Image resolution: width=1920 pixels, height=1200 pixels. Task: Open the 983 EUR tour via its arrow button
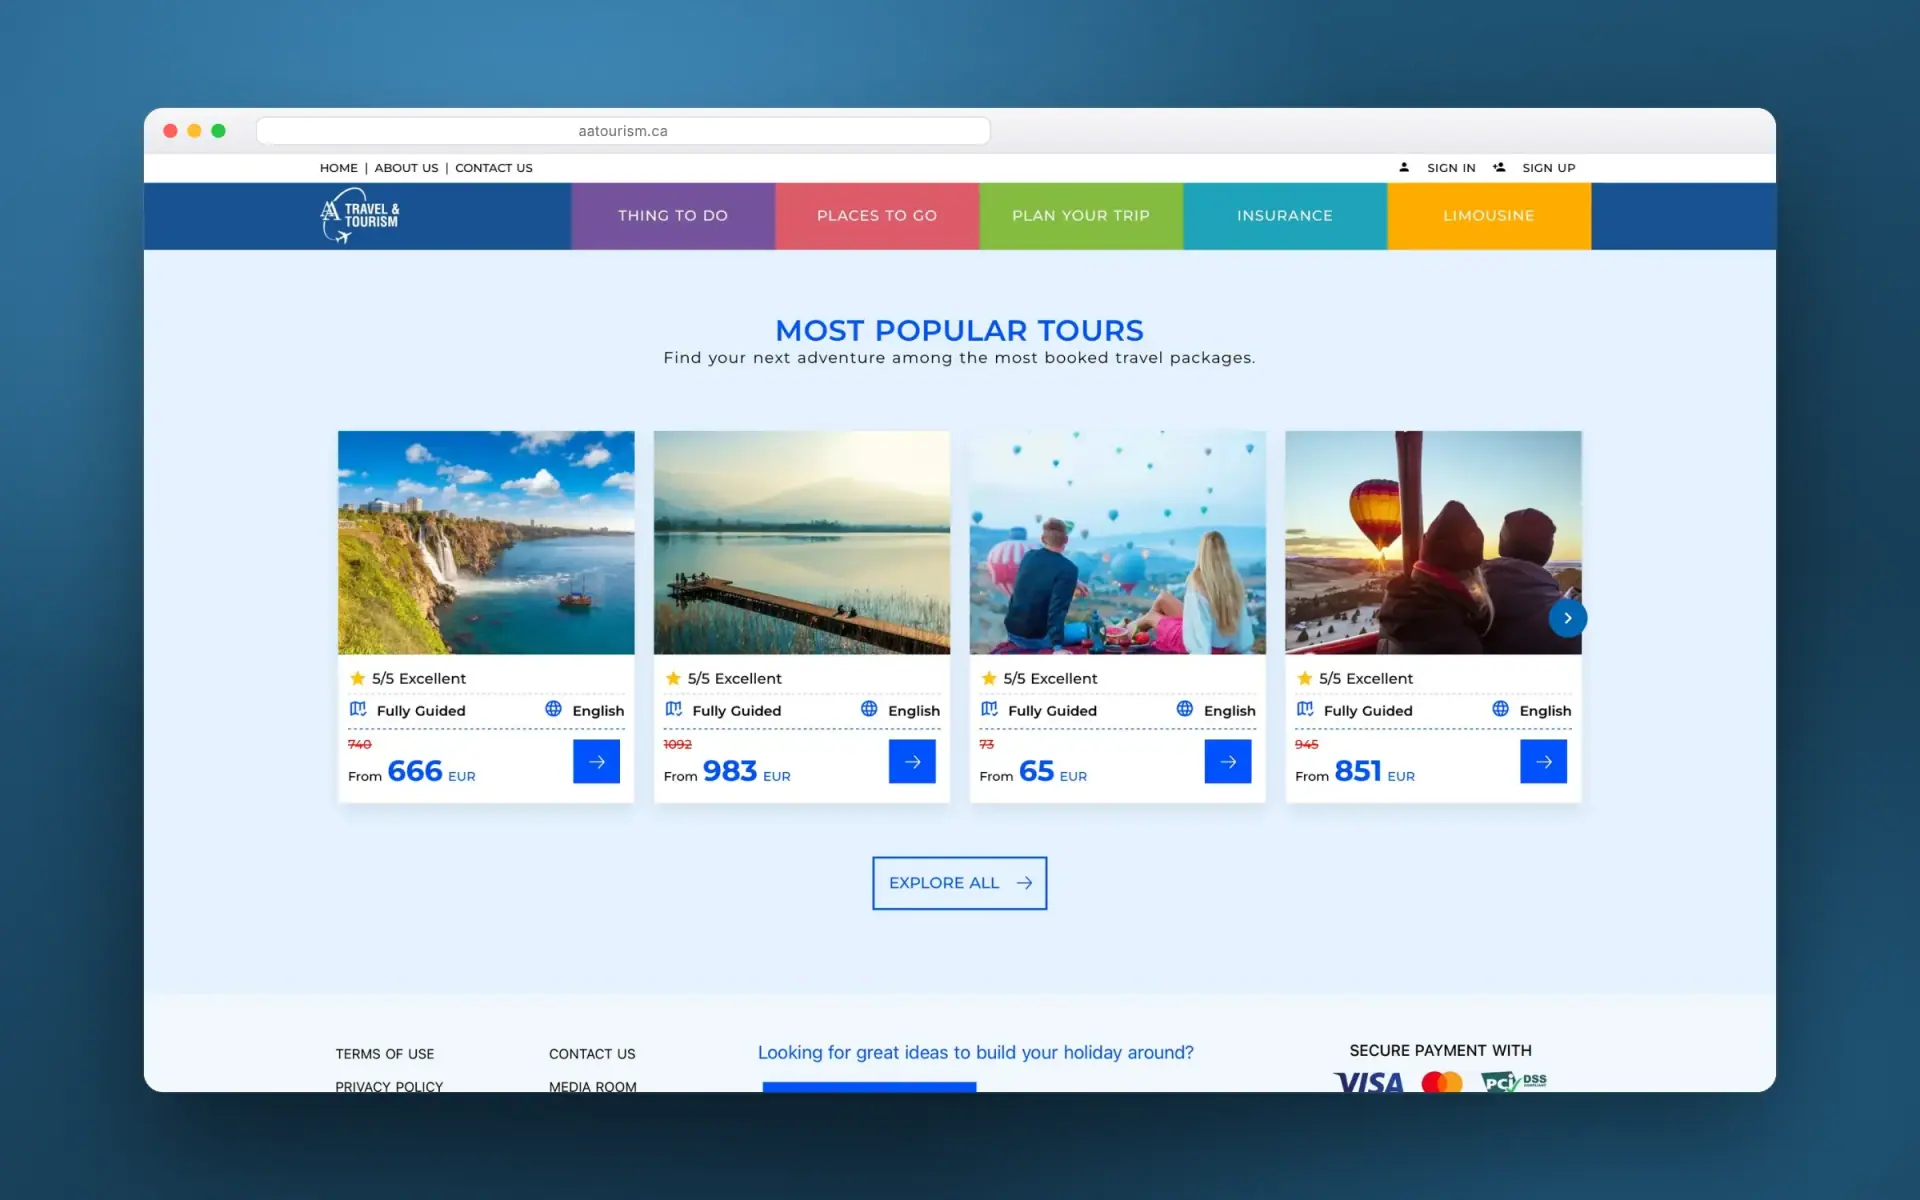912,762
